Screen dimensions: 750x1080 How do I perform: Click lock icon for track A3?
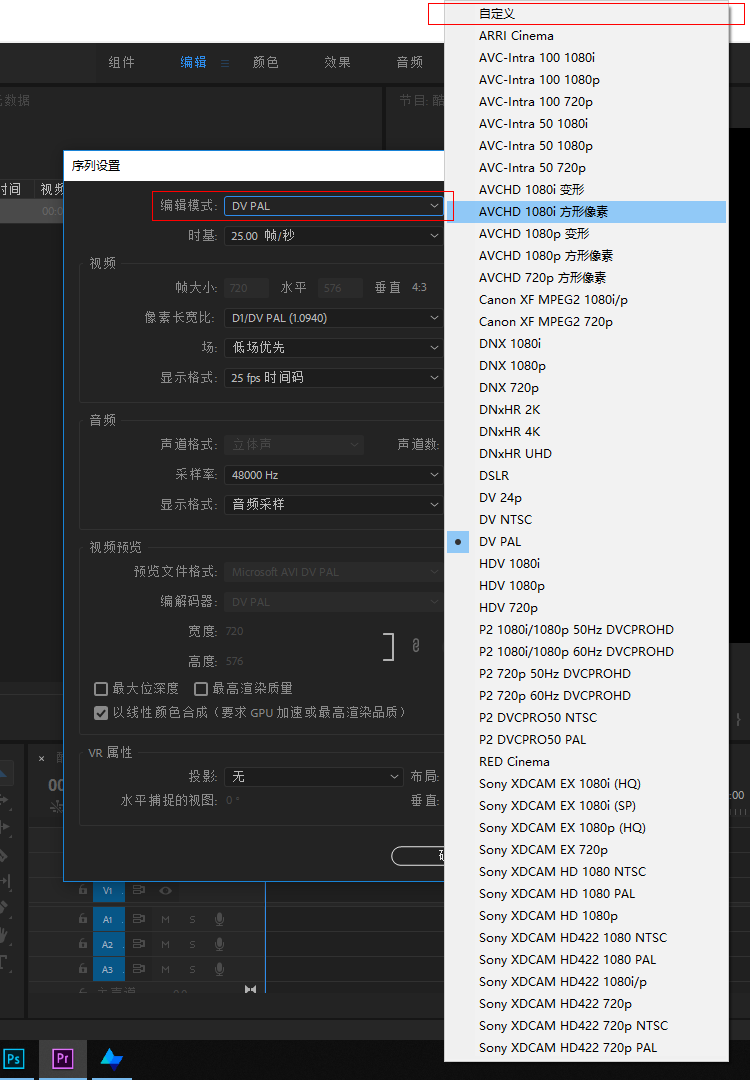coord(83,969)
